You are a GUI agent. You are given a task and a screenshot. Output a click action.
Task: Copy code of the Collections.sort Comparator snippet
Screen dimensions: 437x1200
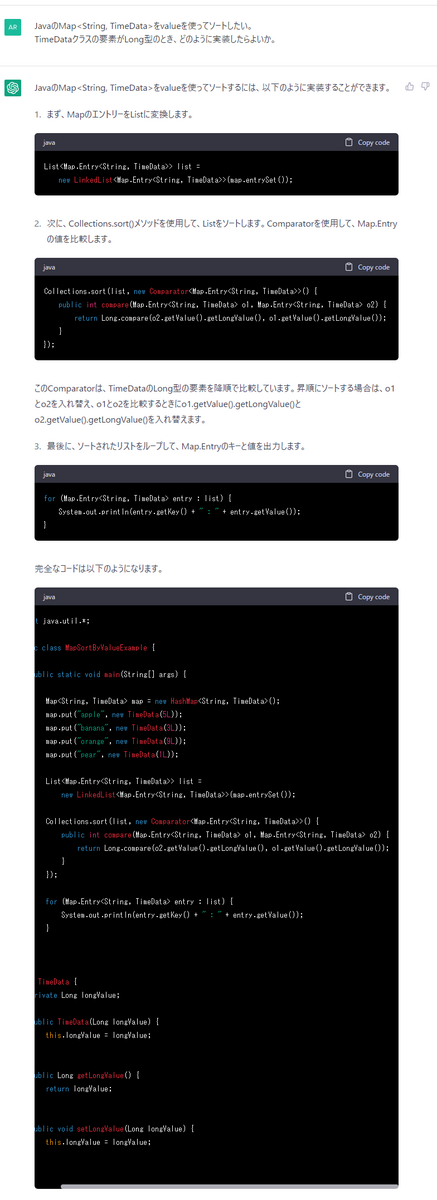367,267
